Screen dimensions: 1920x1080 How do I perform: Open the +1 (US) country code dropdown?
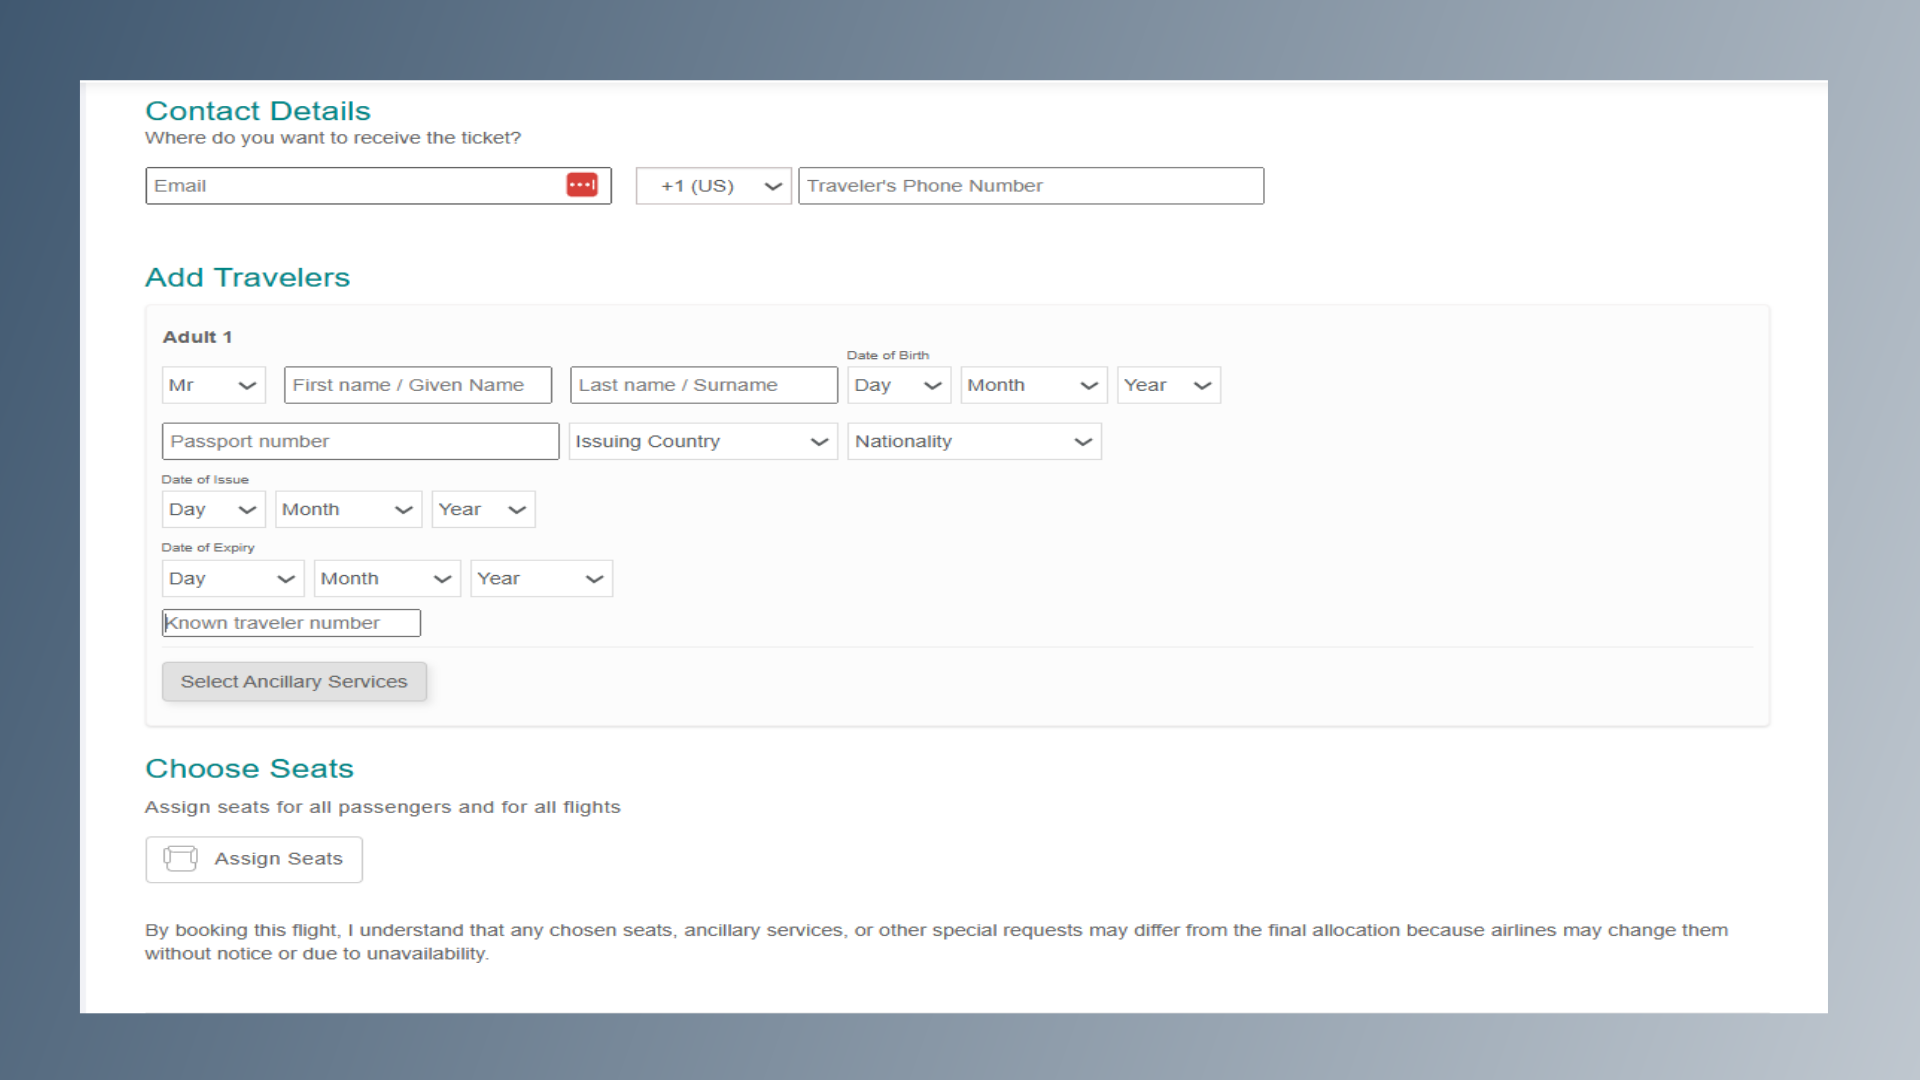(713, 186)
